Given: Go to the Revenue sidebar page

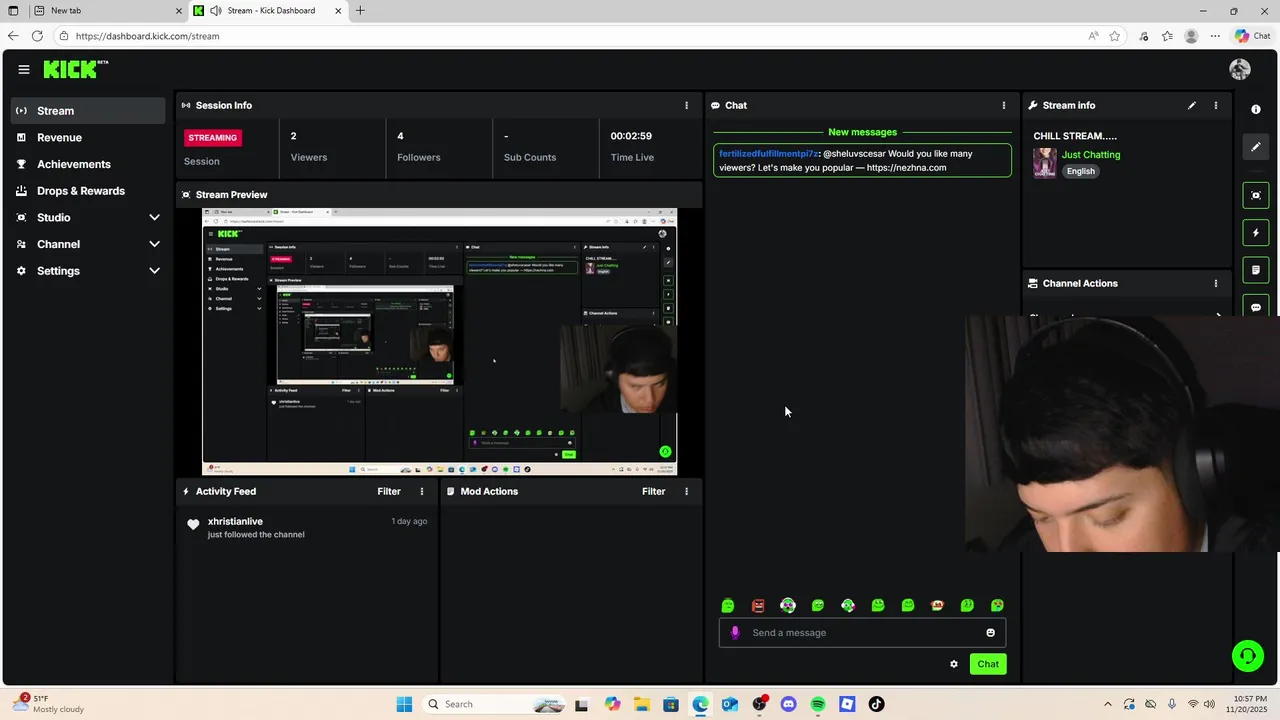Looking at the screenshot, I should point(88,137).
